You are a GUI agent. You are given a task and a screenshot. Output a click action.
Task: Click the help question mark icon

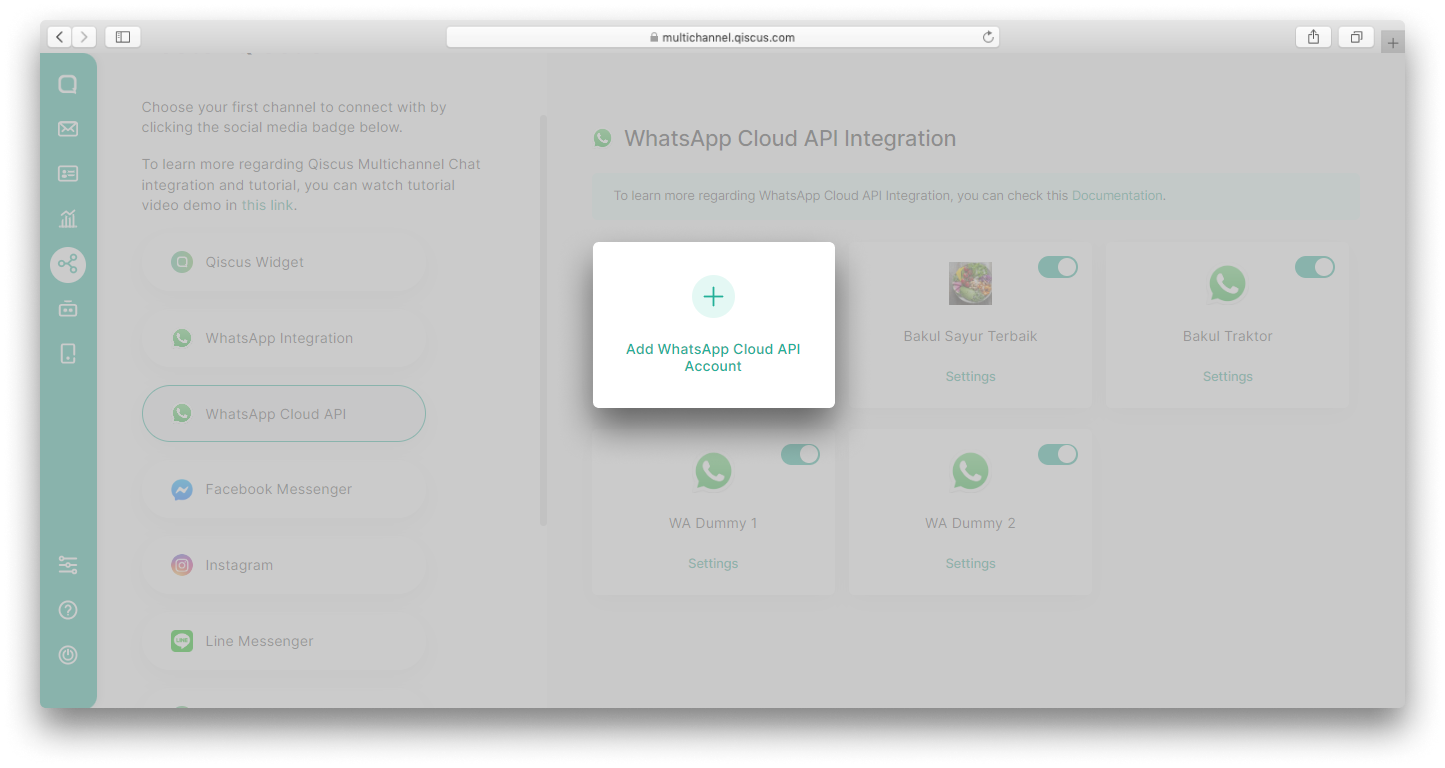[x=68, y=610]
